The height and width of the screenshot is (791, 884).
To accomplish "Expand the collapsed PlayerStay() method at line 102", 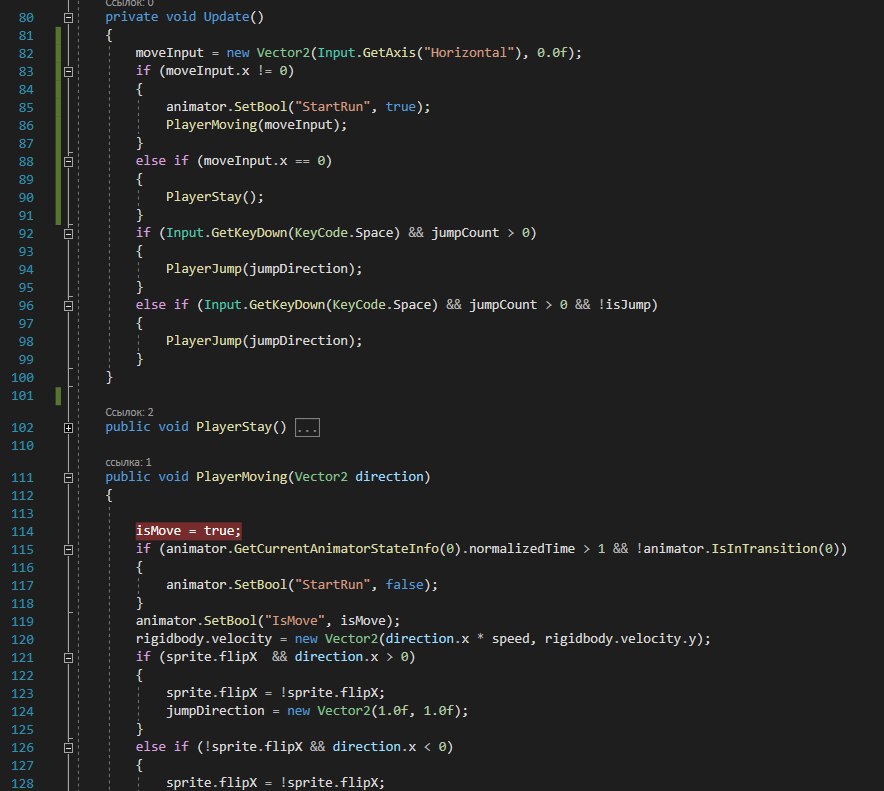I will 68,428.
